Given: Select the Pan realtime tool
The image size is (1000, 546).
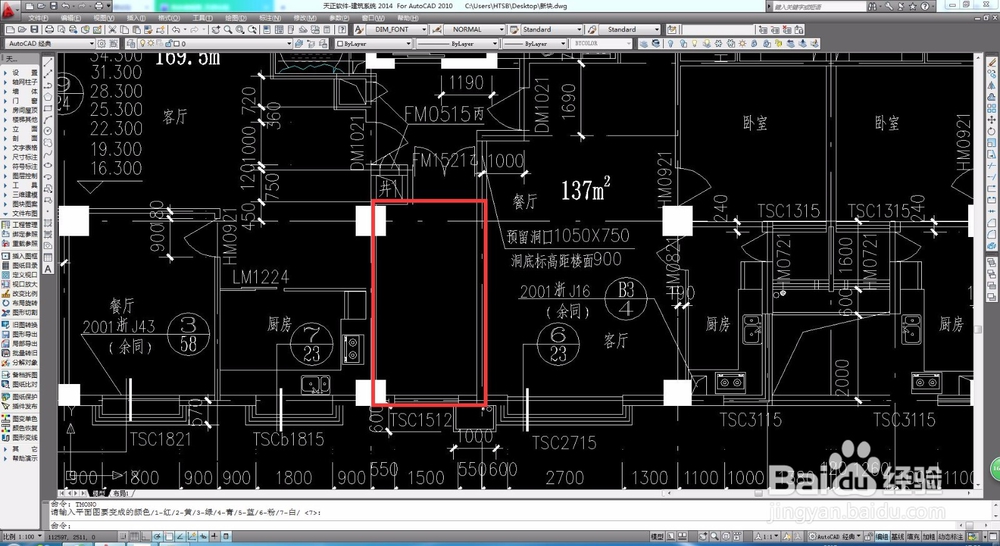Looking at the screenshot, I should tap(216, 29).
